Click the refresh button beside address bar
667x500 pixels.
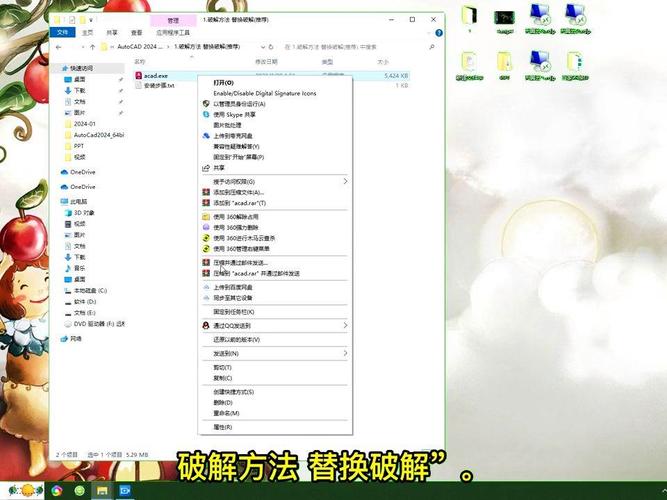coord(271,47)
